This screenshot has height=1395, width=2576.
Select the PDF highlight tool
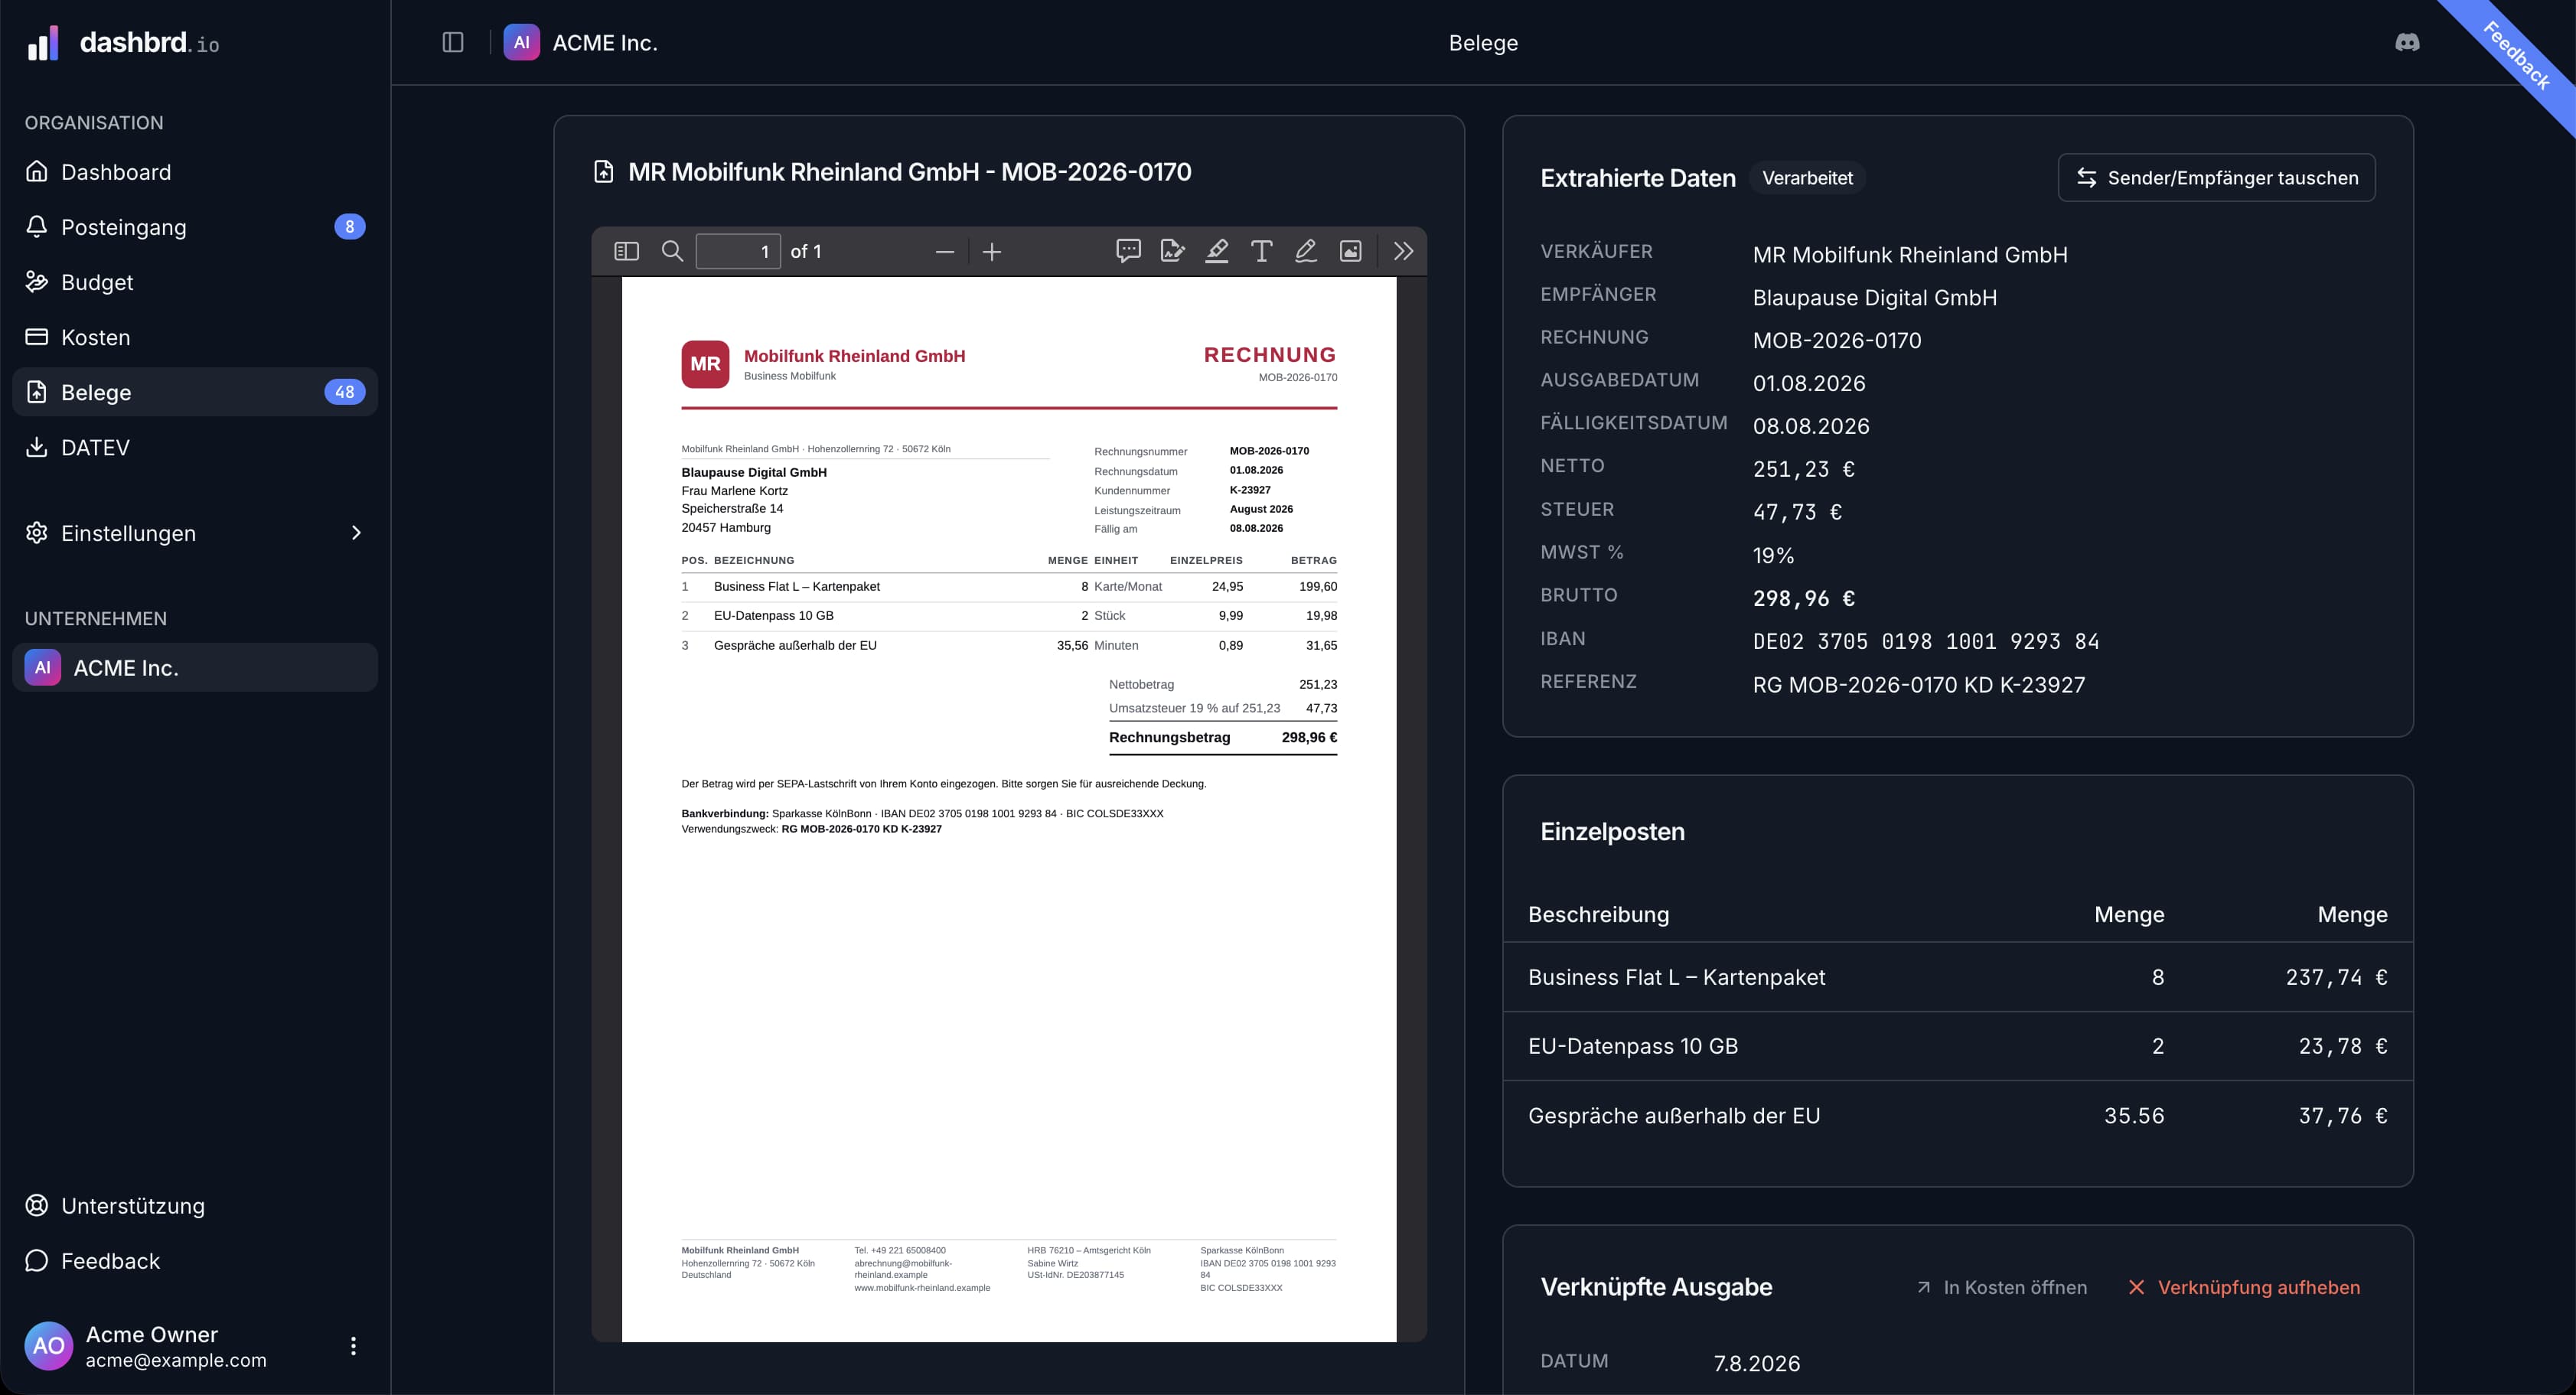click(x=1217, y=251)
